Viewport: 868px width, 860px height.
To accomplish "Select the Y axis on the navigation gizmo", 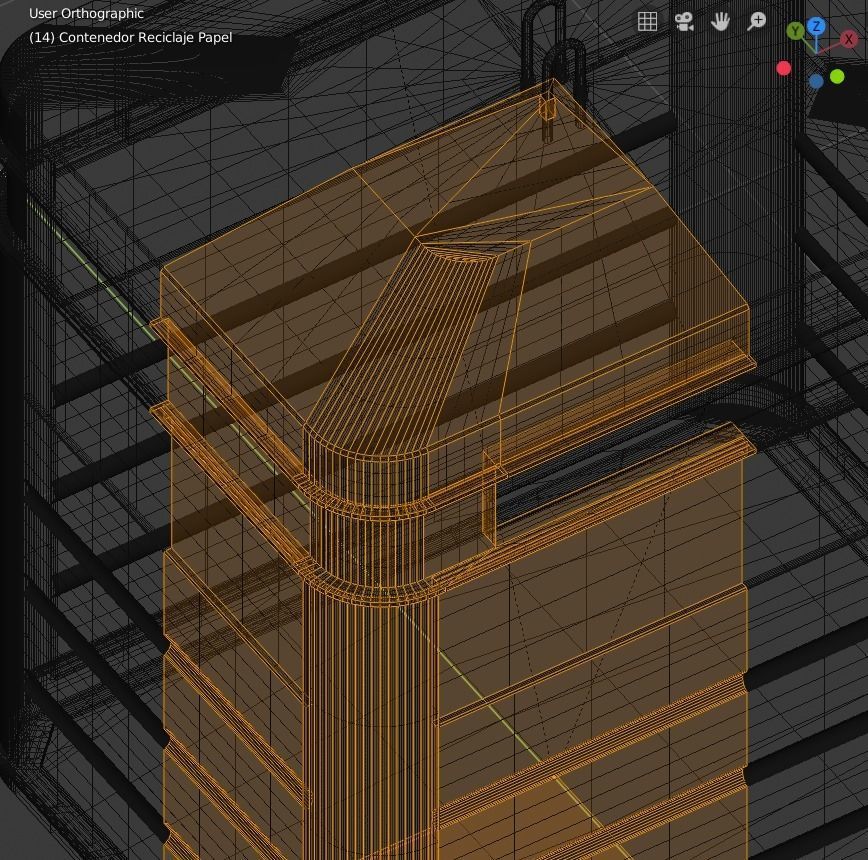I will coord(795,32).
